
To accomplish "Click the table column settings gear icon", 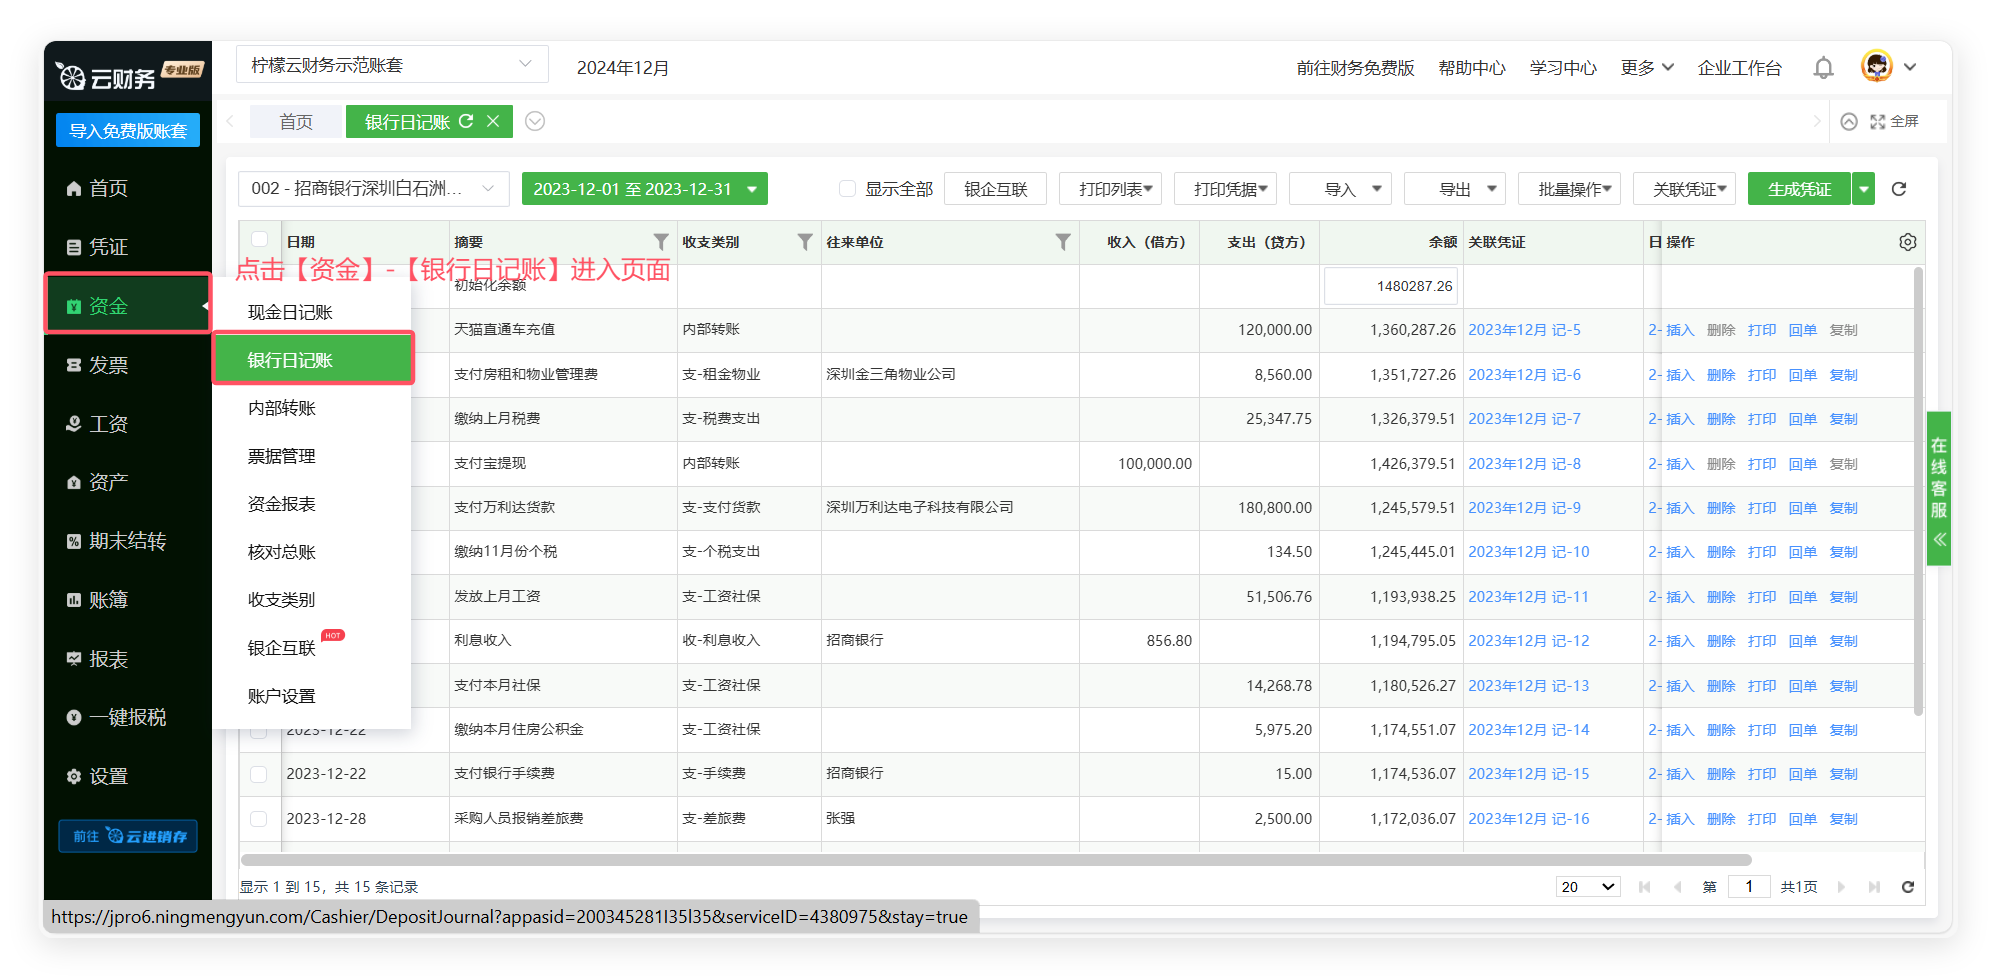I will tap(1907, 242).
